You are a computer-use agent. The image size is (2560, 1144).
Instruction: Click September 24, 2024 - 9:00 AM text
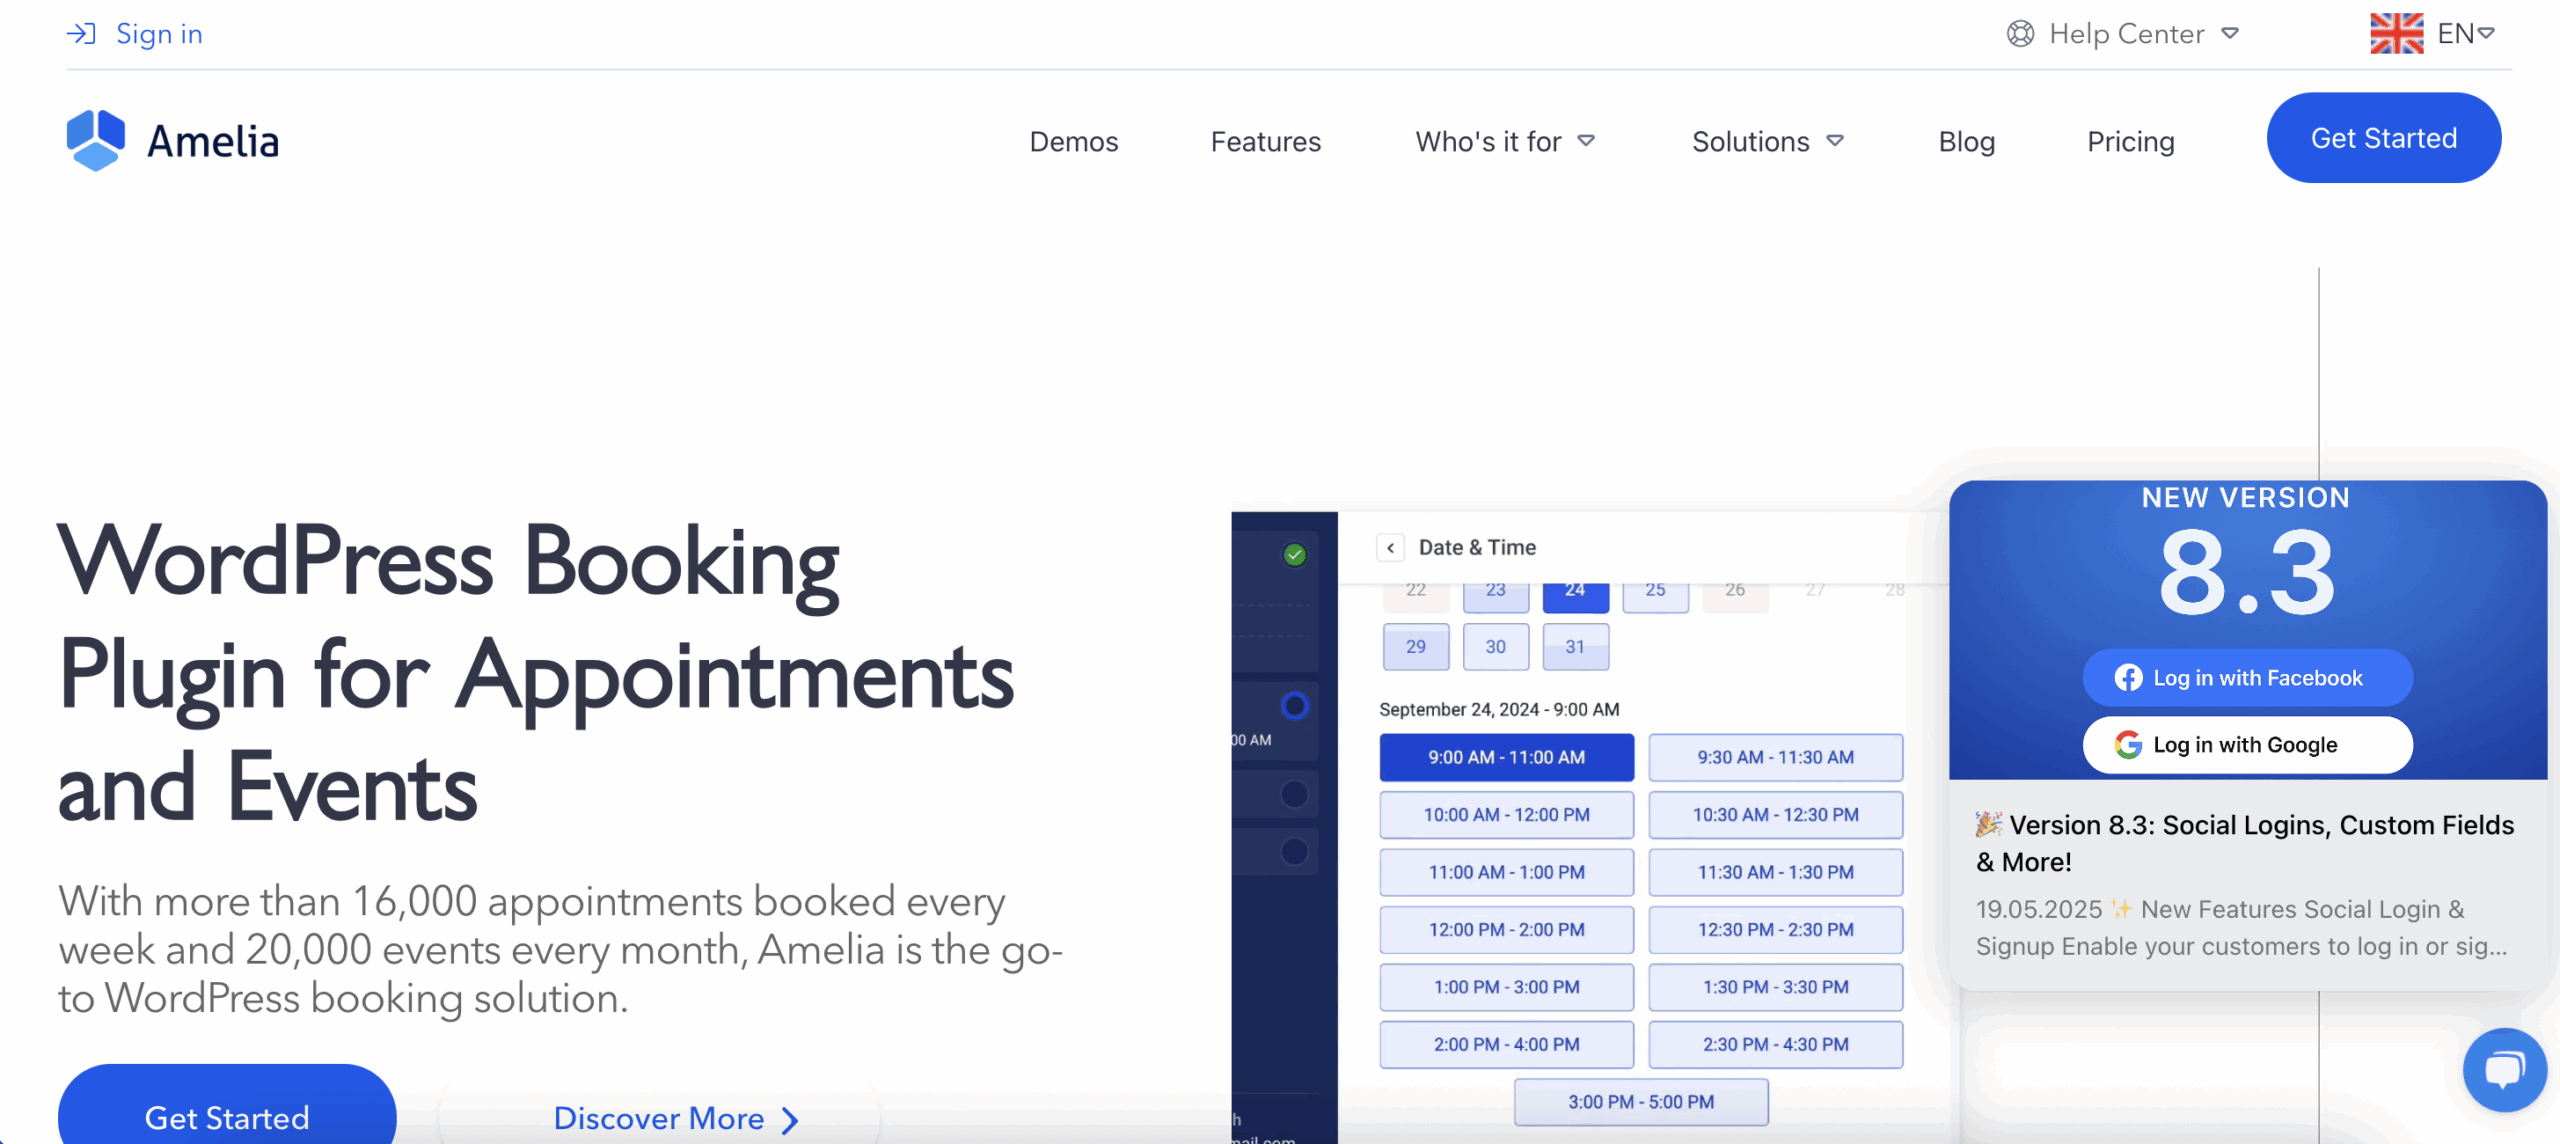click(x=1499, y=709)
